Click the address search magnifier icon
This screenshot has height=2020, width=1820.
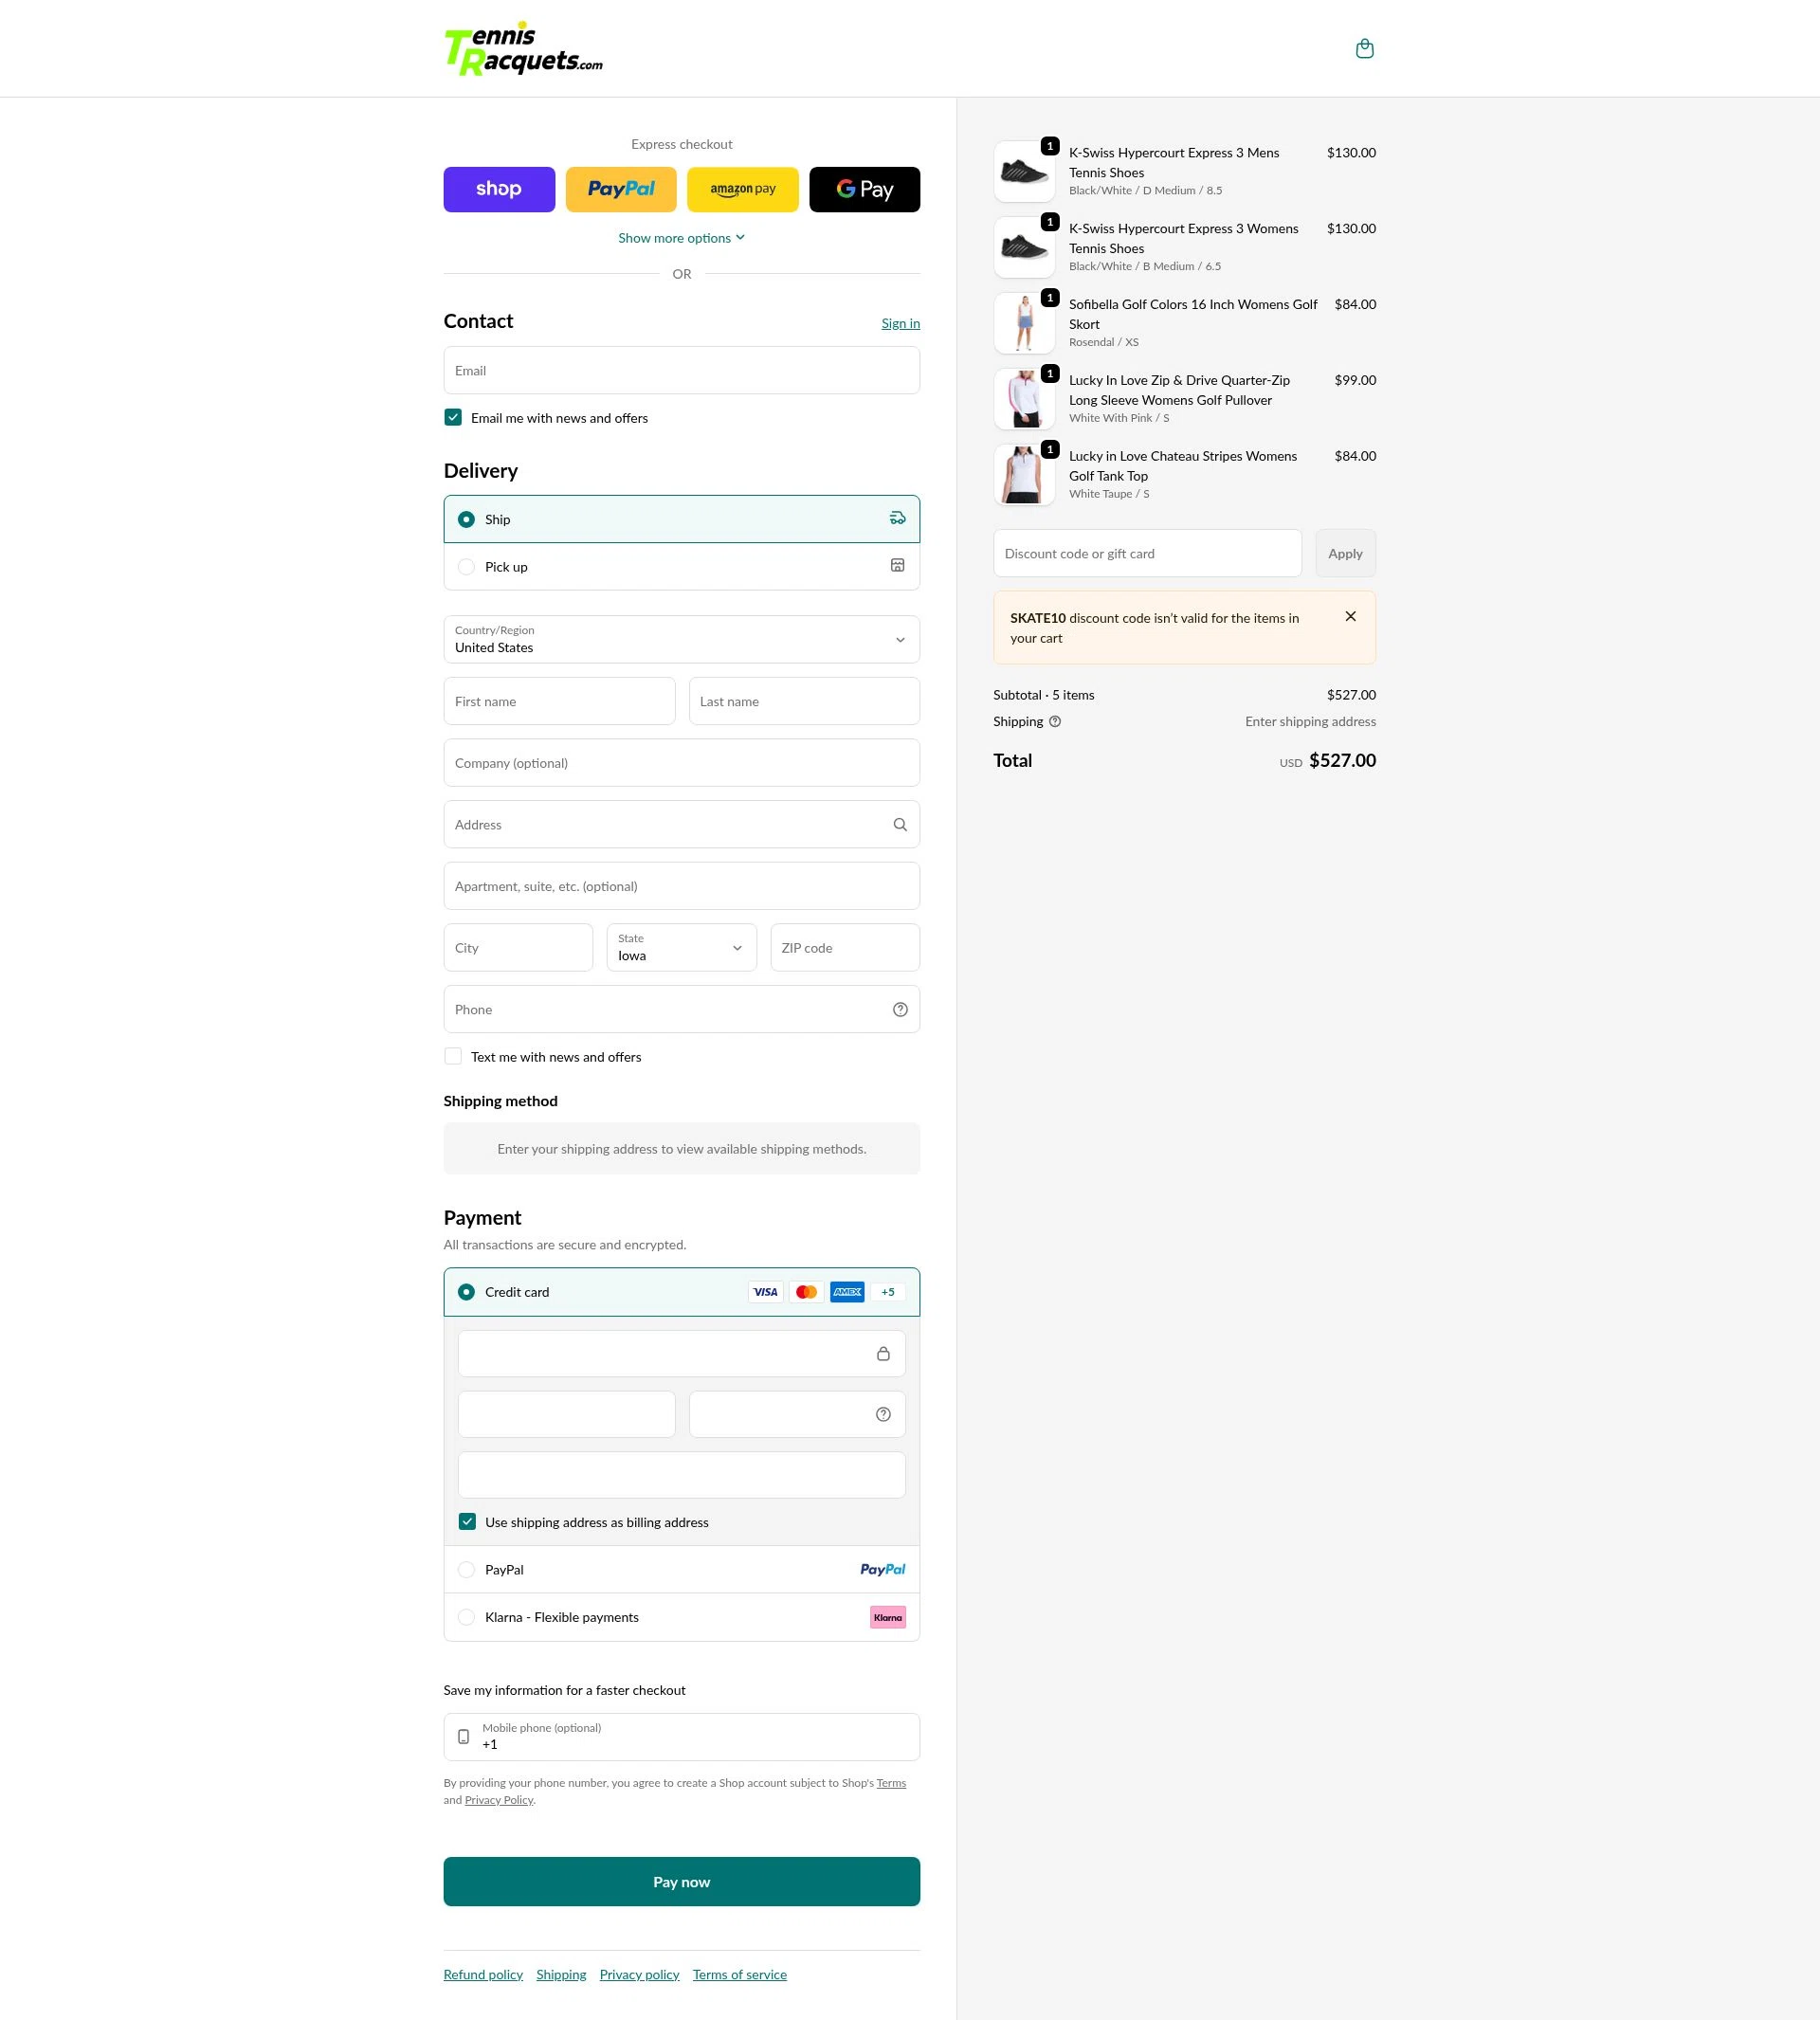coord(900,825)
